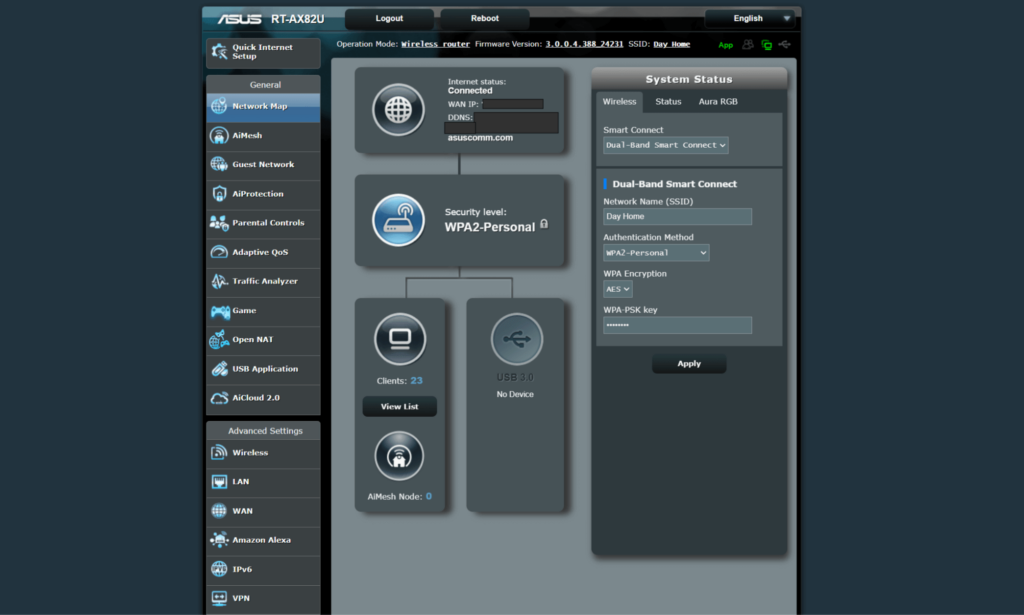View the connected clients list
The width and height of the screenshot is (1024, 615).
(x=399, y=406)
